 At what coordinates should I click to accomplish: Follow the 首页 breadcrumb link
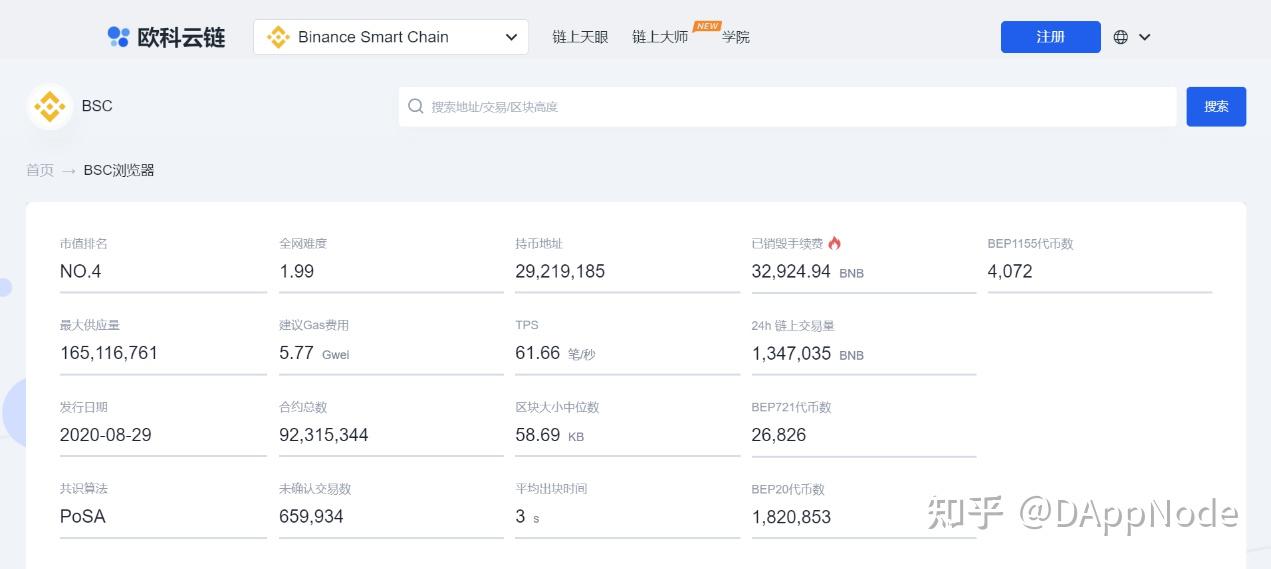tap(40, 170)
